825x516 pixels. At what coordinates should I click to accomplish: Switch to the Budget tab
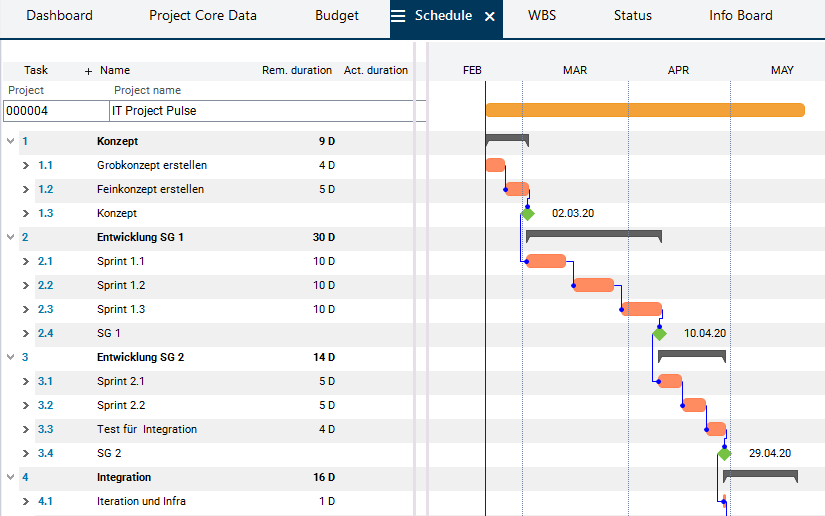337,16
